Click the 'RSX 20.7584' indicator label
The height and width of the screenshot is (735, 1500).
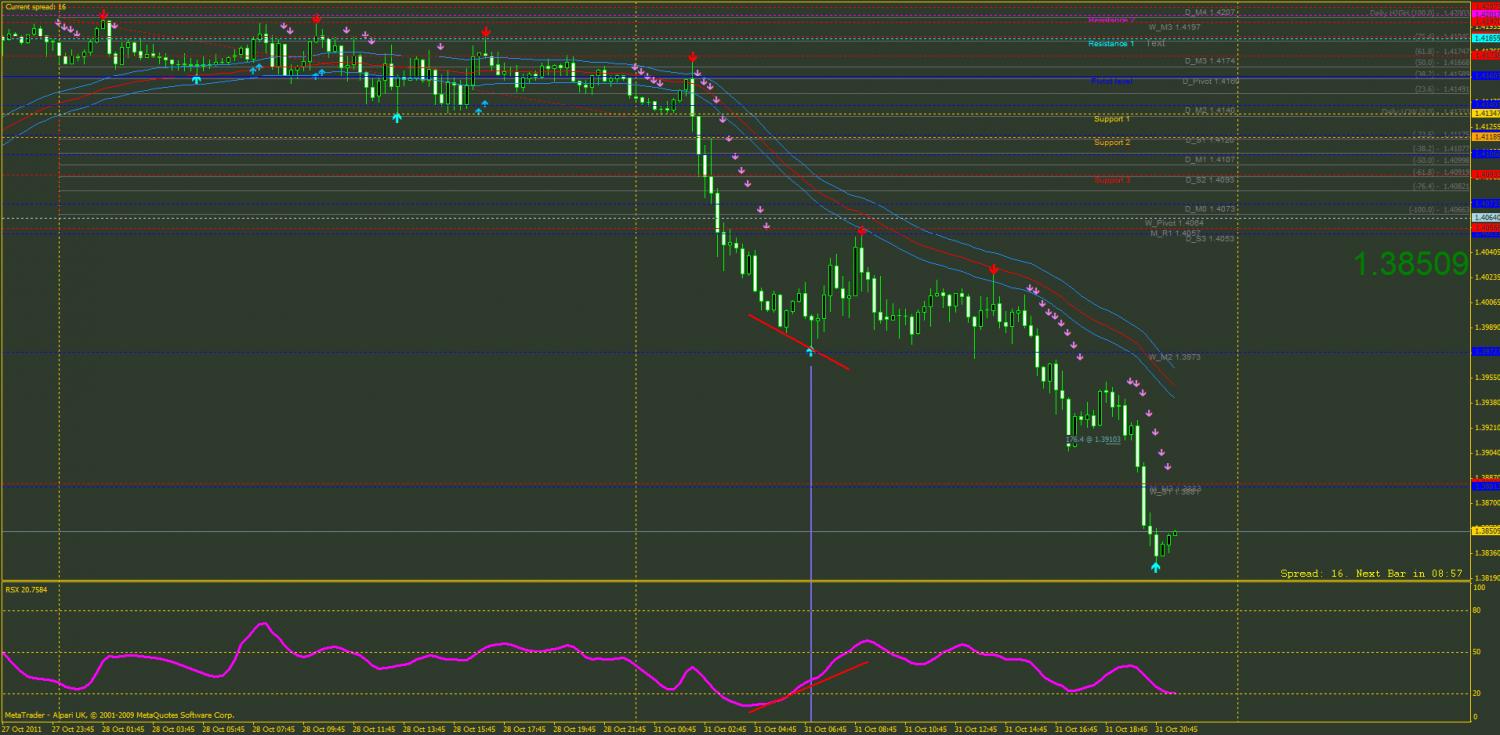pos(26,589)
